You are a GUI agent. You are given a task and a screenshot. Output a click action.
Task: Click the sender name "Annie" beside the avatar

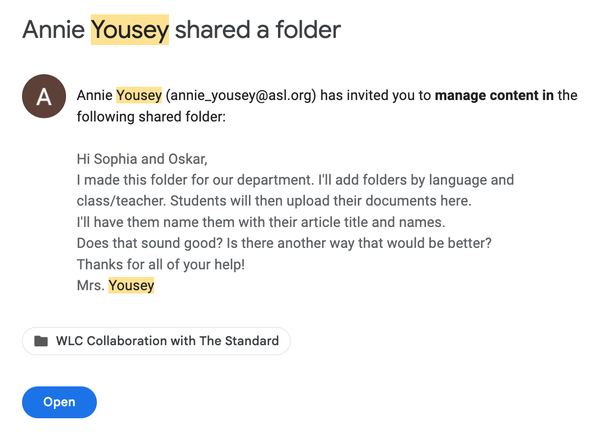click(94, 96)
